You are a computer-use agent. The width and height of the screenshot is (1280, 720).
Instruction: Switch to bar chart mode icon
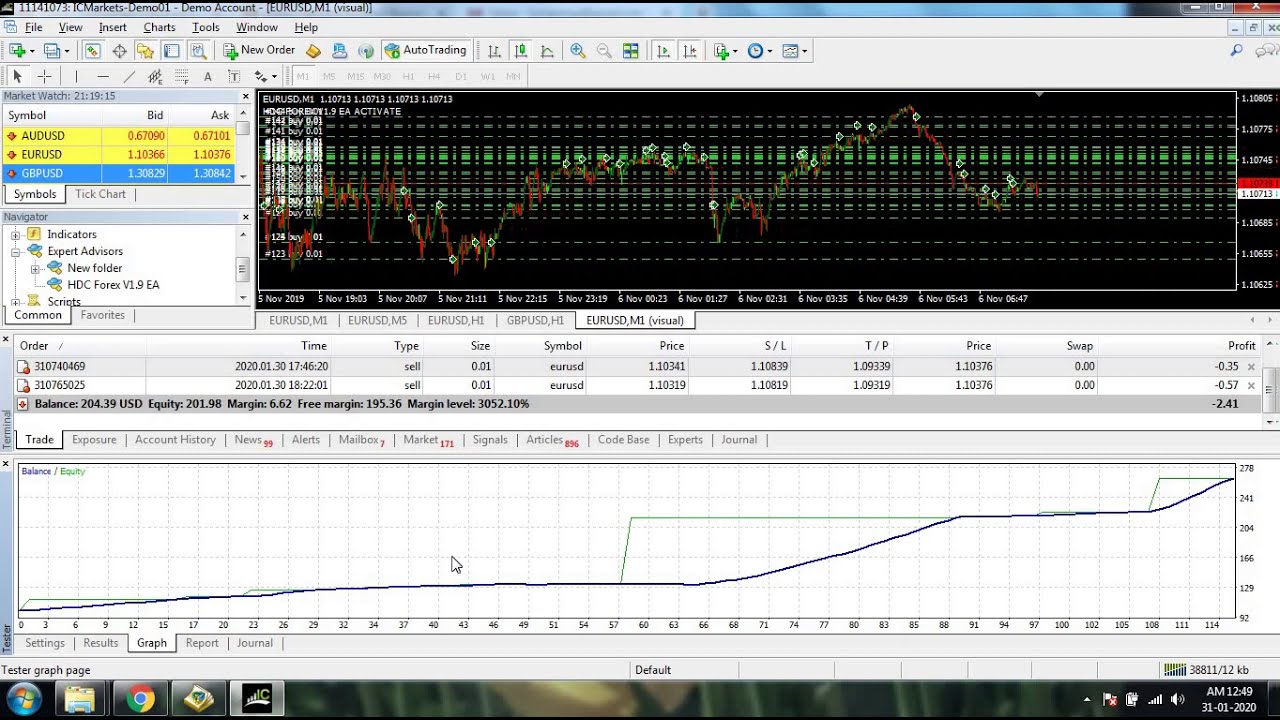(x=494, y=51)
